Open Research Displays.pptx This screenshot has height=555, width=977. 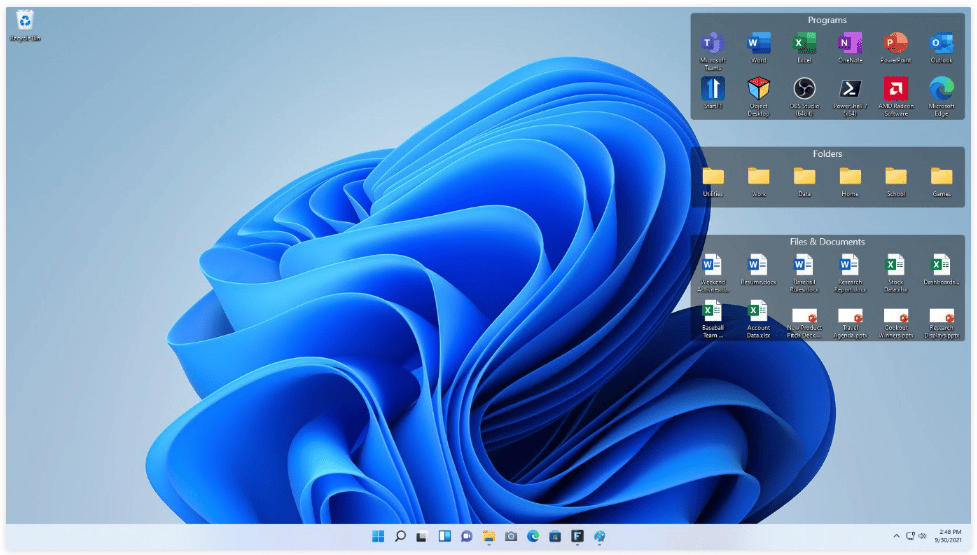click(x=941, y=323)
